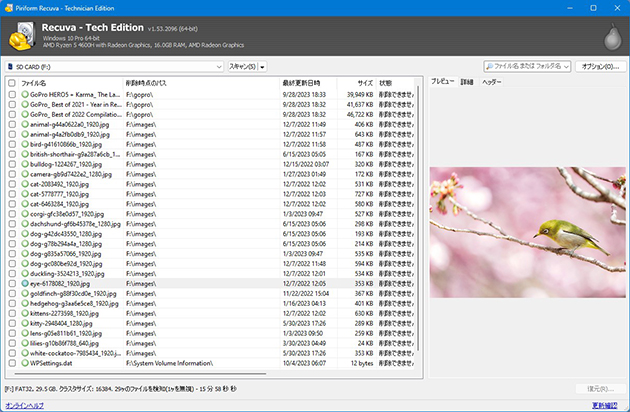This screenshot has height=412, width=630.
Task: Select file dog-g835a57066_1920.jpg
Action: tap(65, 254)
